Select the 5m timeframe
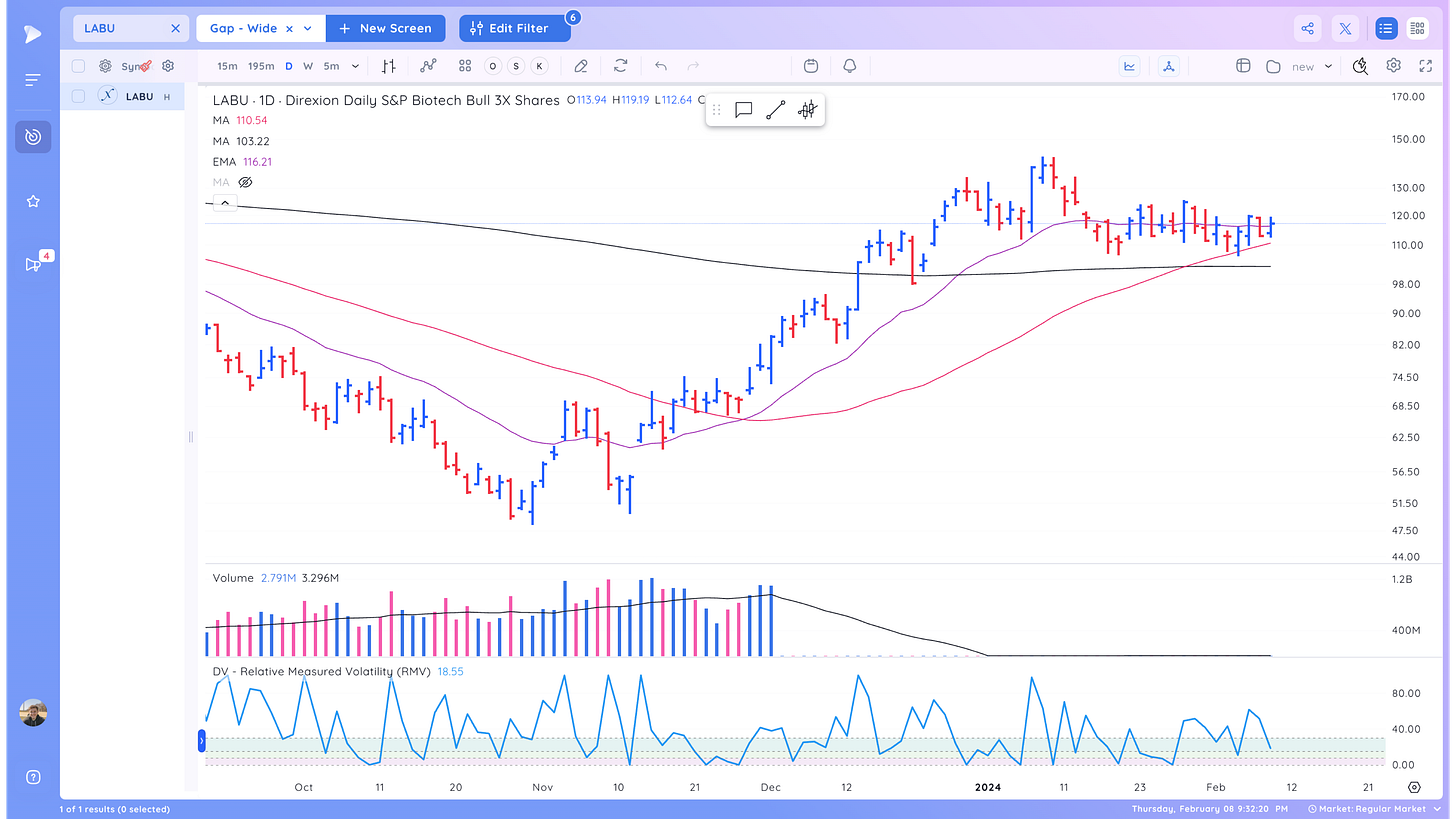Viewport: 1456px width, 819px height. (331, 66)
